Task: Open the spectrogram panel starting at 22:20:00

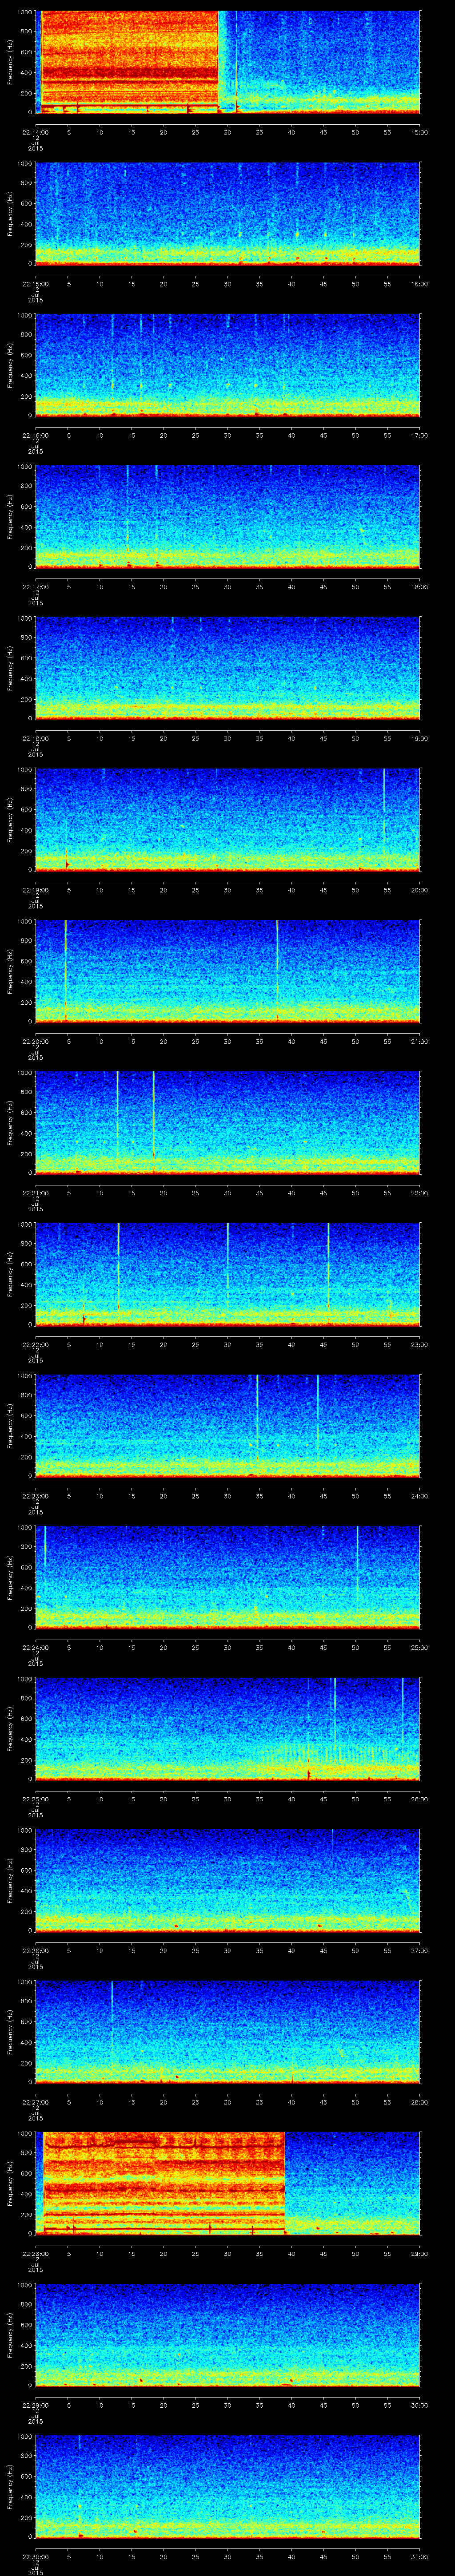Action: pos(227,971)
